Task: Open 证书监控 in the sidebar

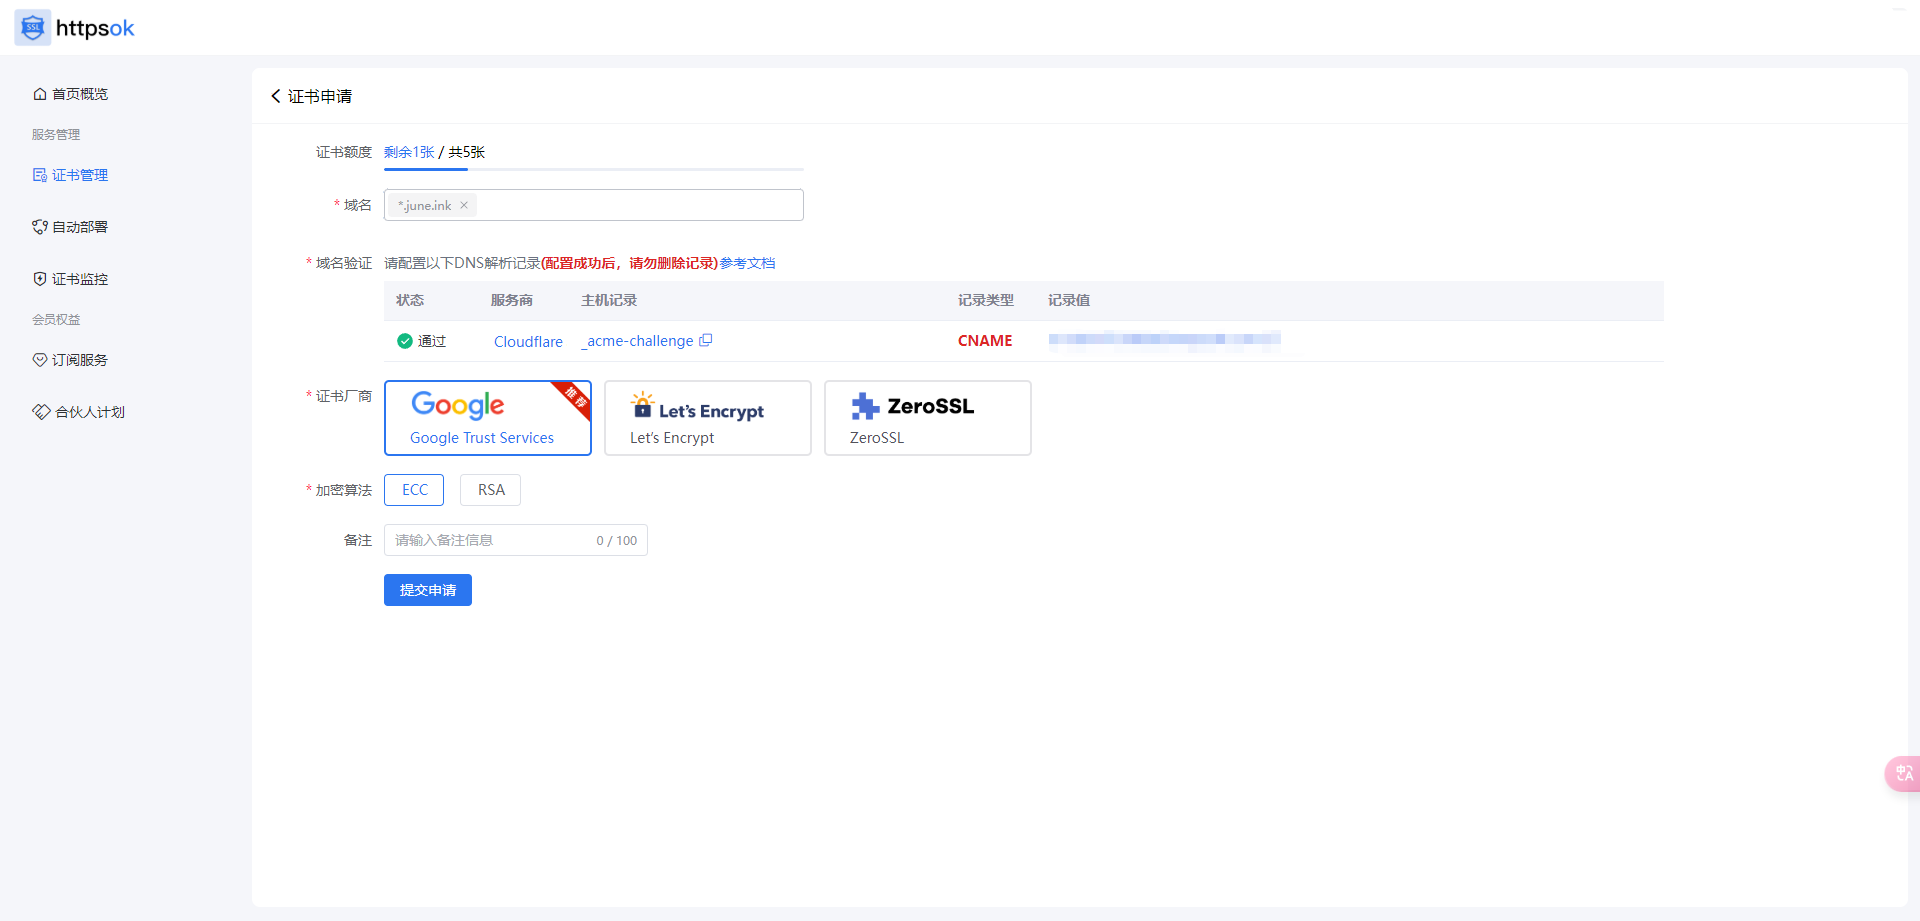Action: click(x=70, y=279)
